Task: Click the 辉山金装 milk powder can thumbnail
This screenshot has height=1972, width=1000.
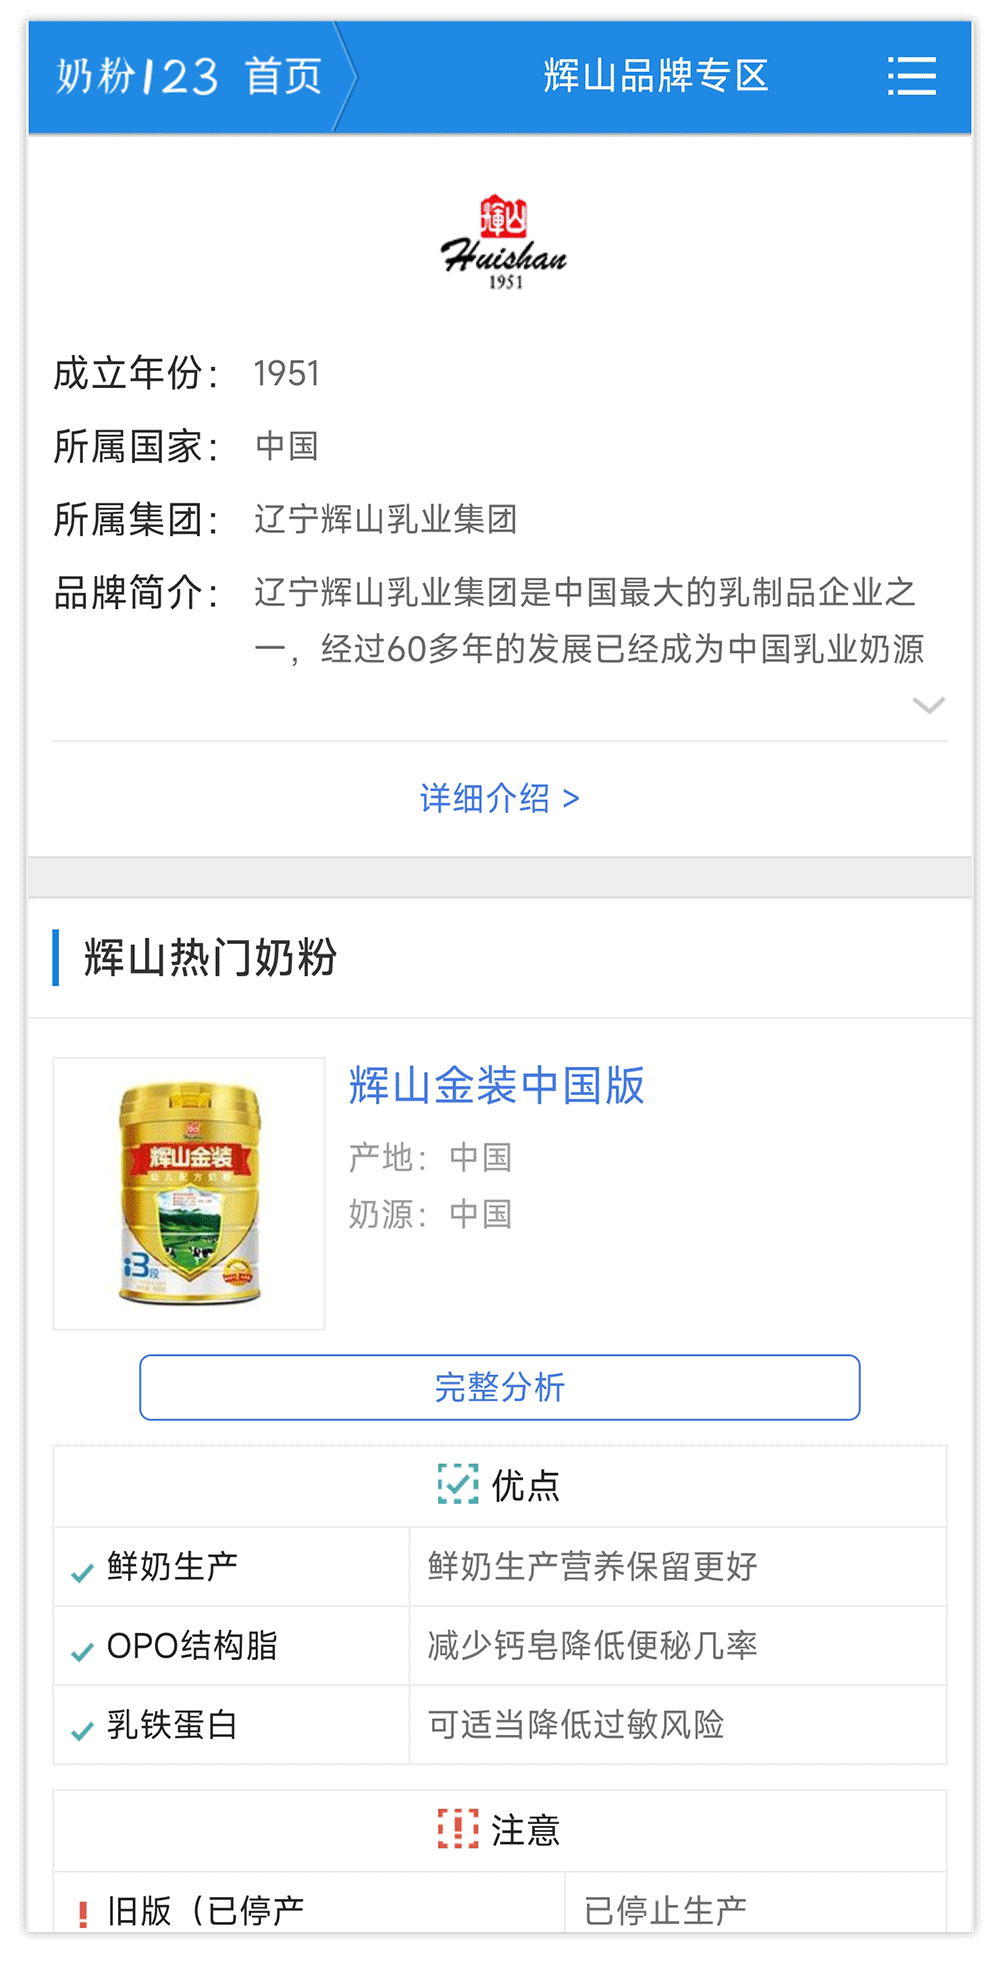Action: (189, 1193)
